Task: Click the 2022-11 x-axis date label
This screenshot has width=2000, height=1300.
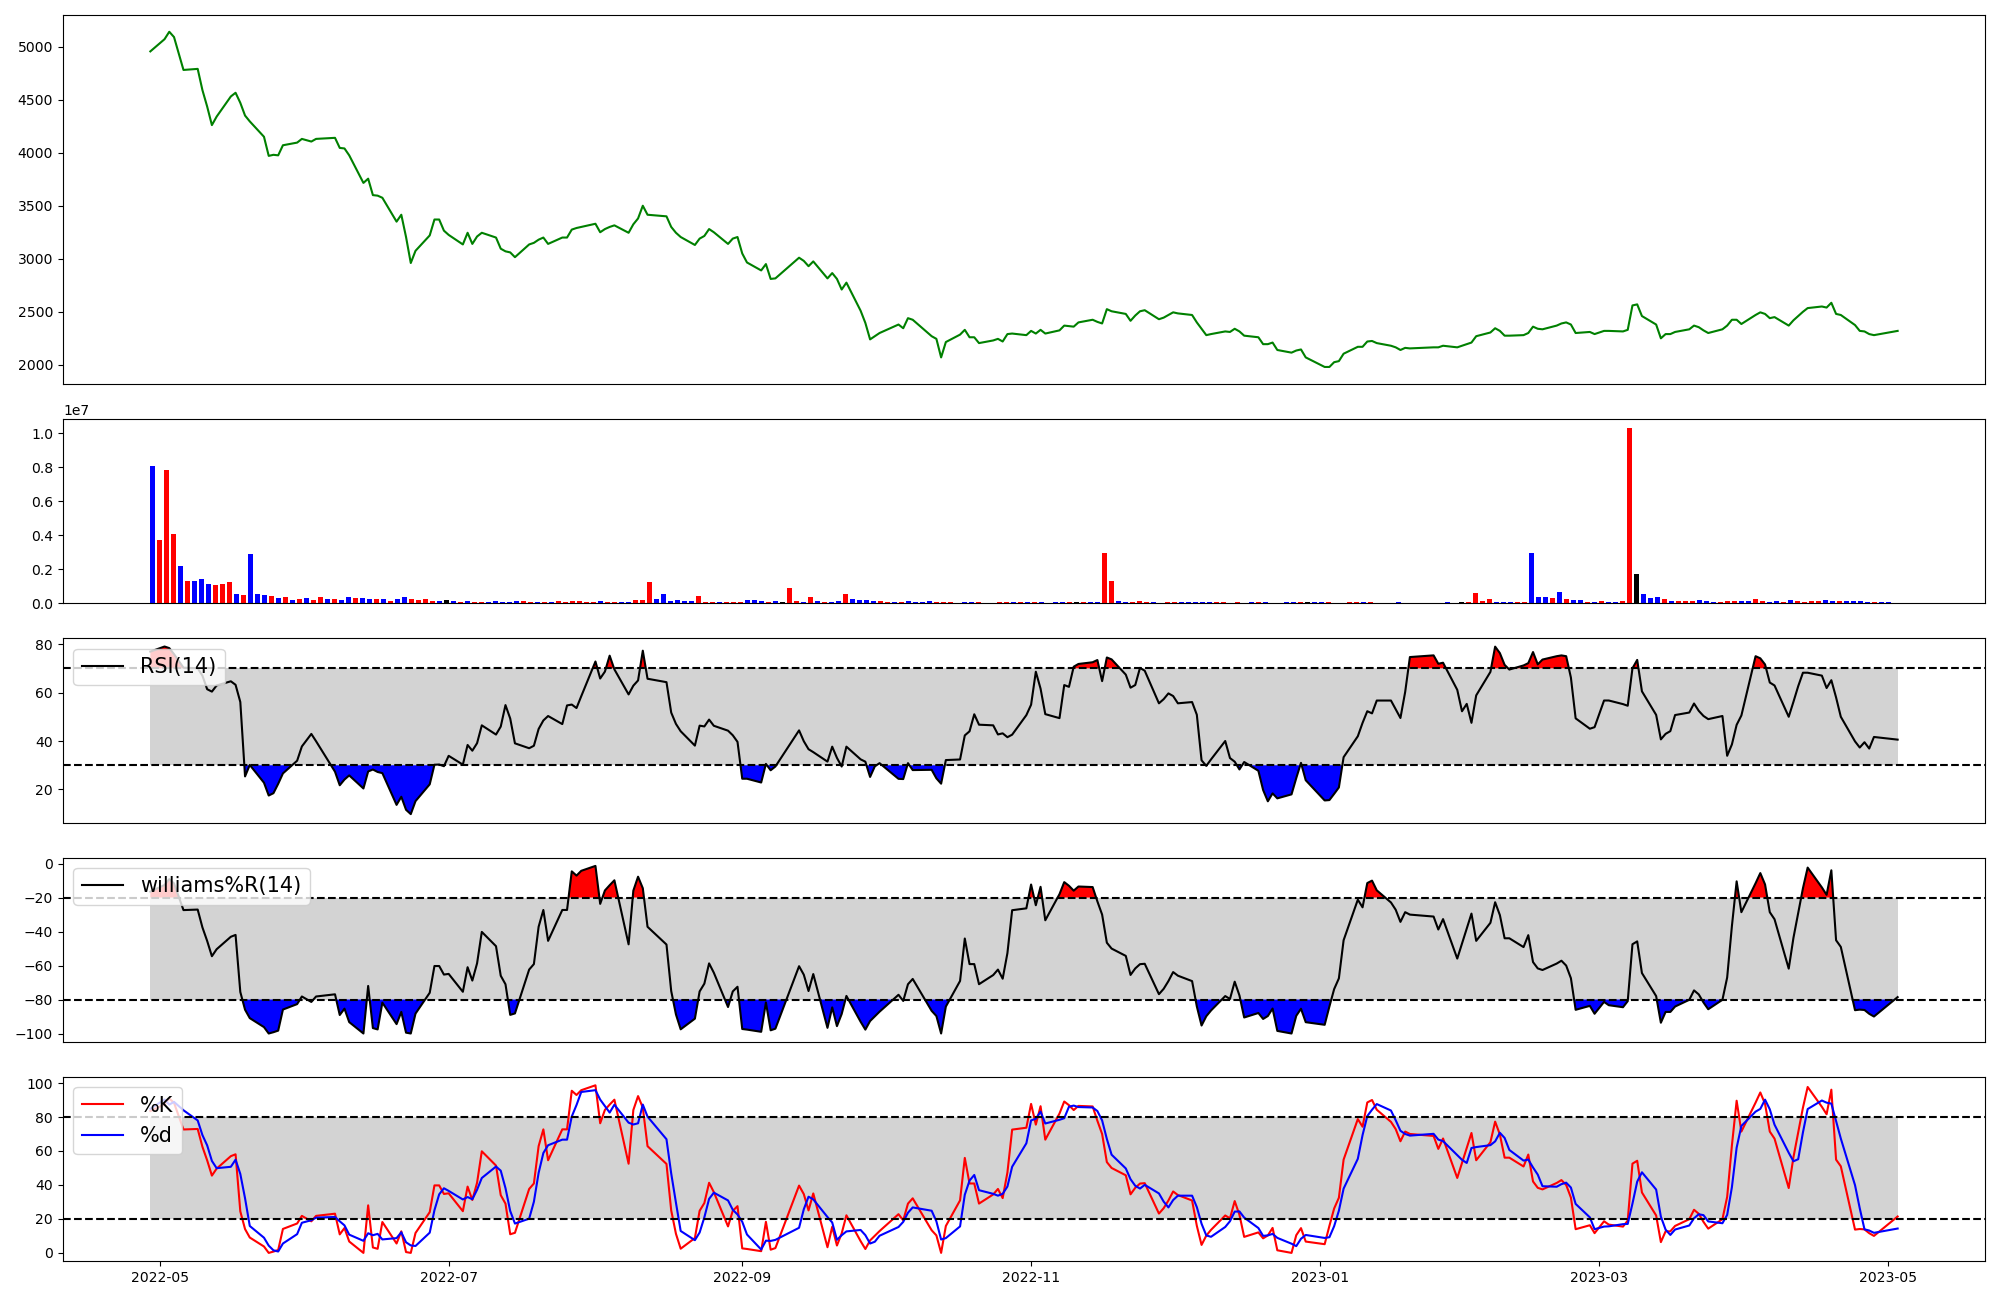Action: point(1031,1277)
